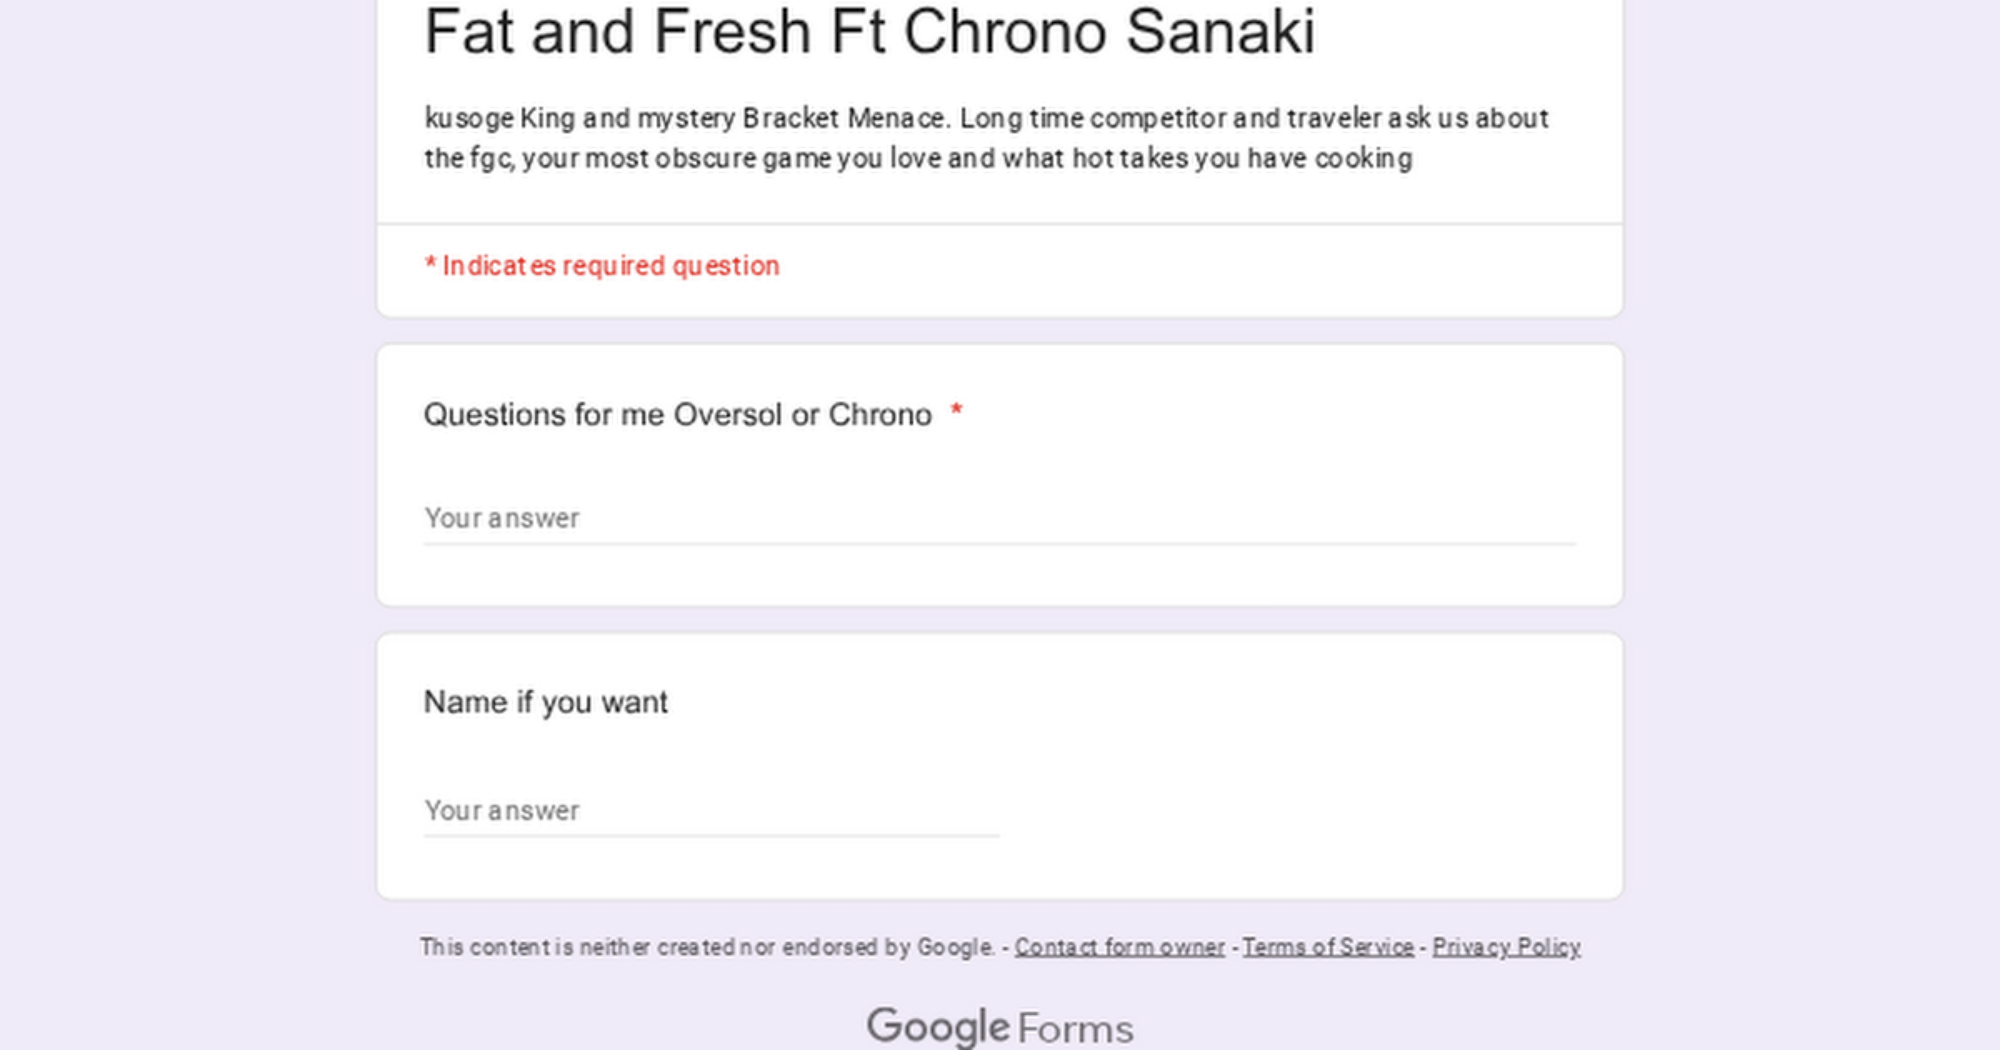Open the Privacy Policy link
The image size is (2000, 1050).
[1506, 947]
